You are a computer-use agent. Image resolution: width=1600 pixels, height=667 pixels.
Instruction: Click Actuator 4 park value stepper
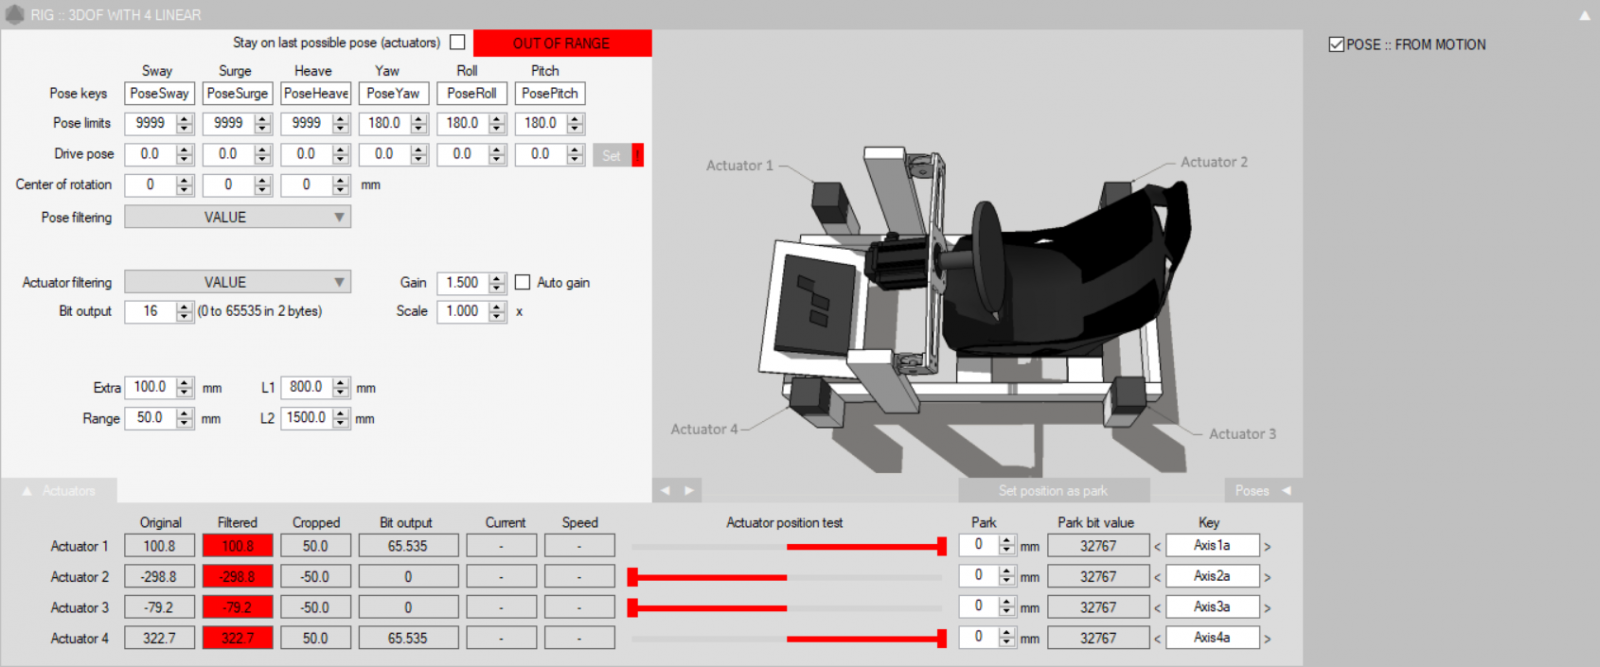1006,637
